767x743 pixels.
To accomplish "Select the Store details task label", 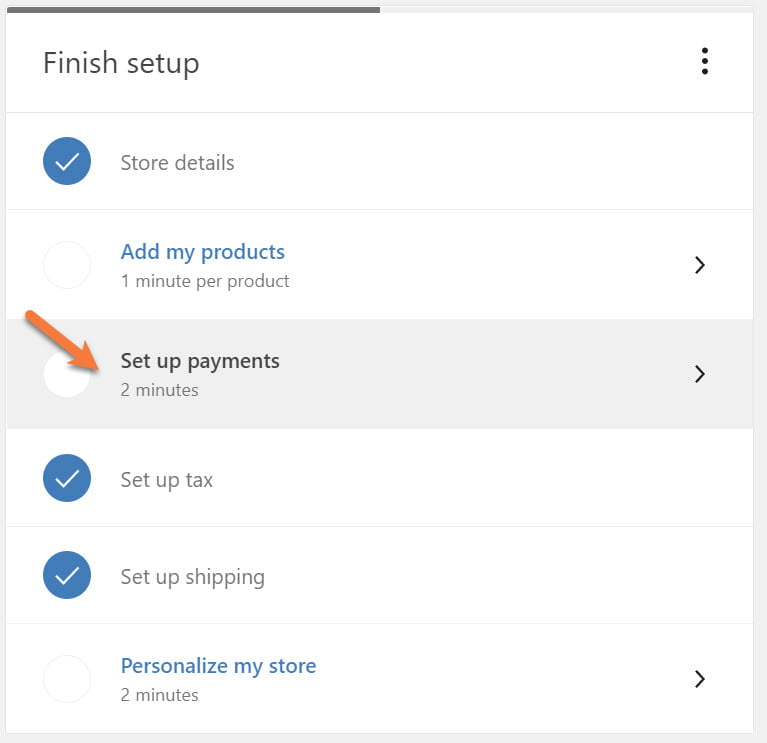I will (x=177, y=163).
